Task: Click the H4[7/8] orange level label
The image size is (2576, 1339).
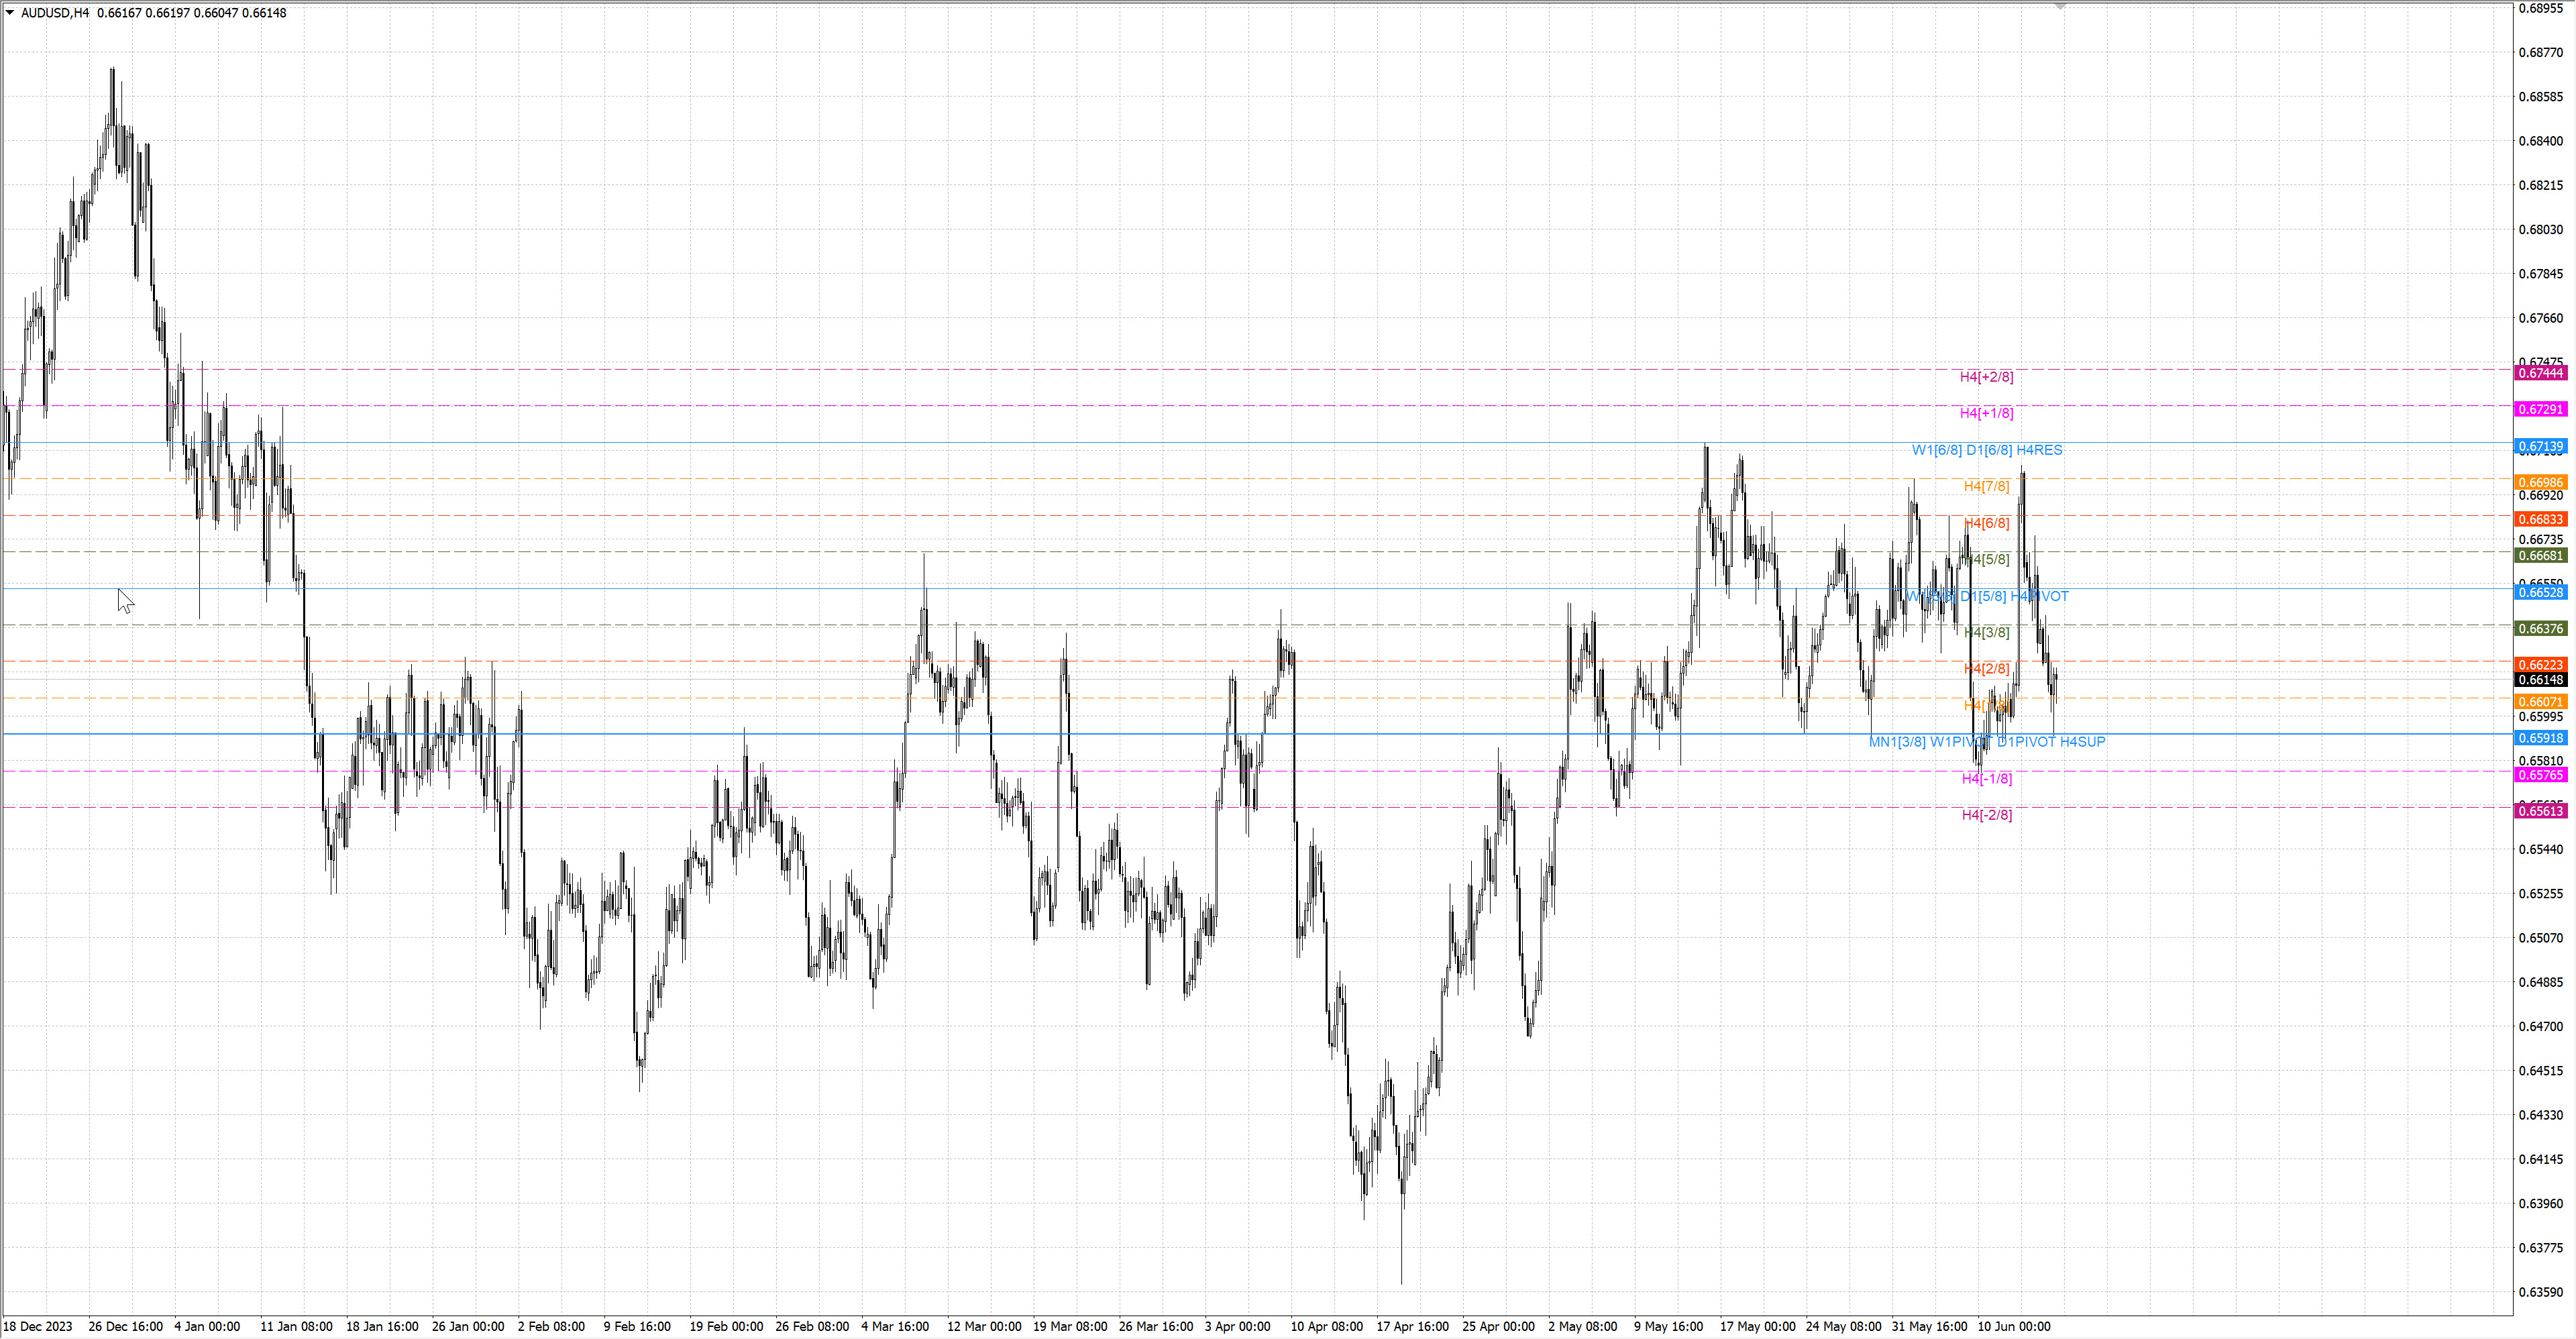Action: [1986, 486]
